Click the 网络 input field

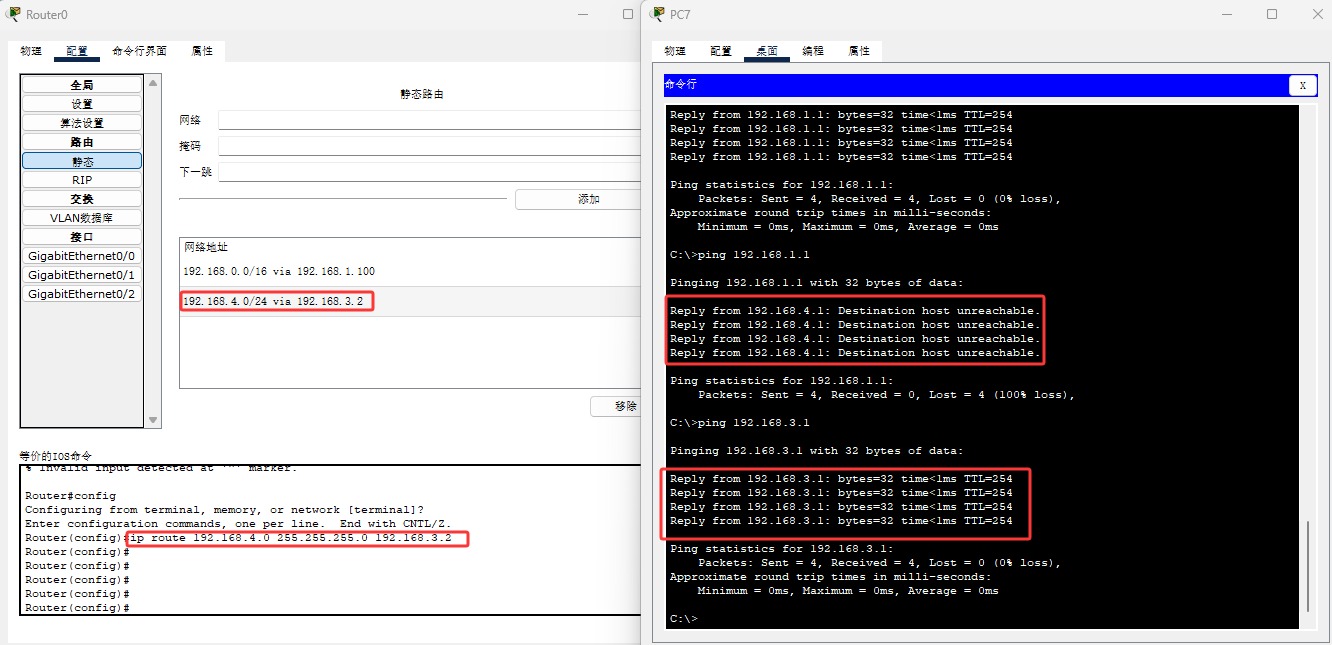[430, 120]
